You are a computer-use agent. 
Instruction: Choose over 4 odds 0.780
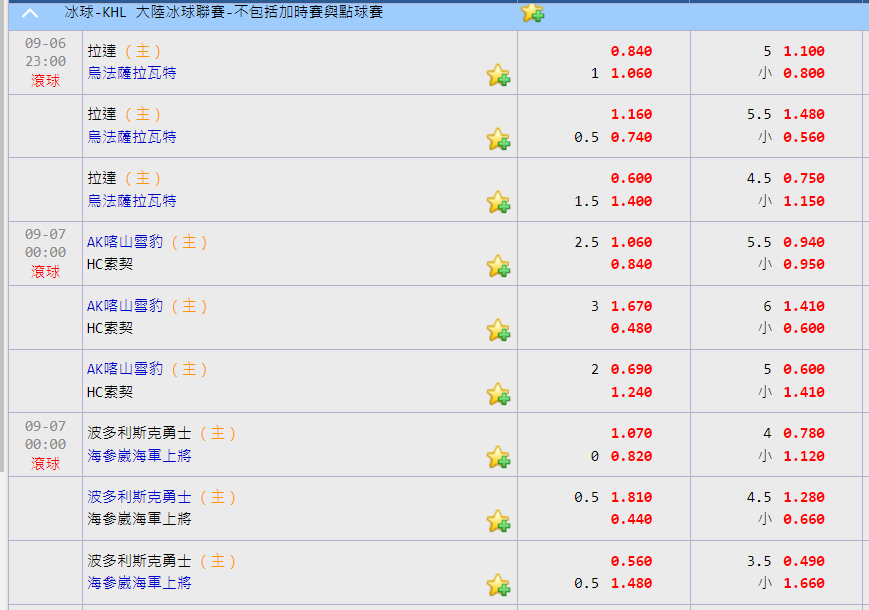click(804, 433)
